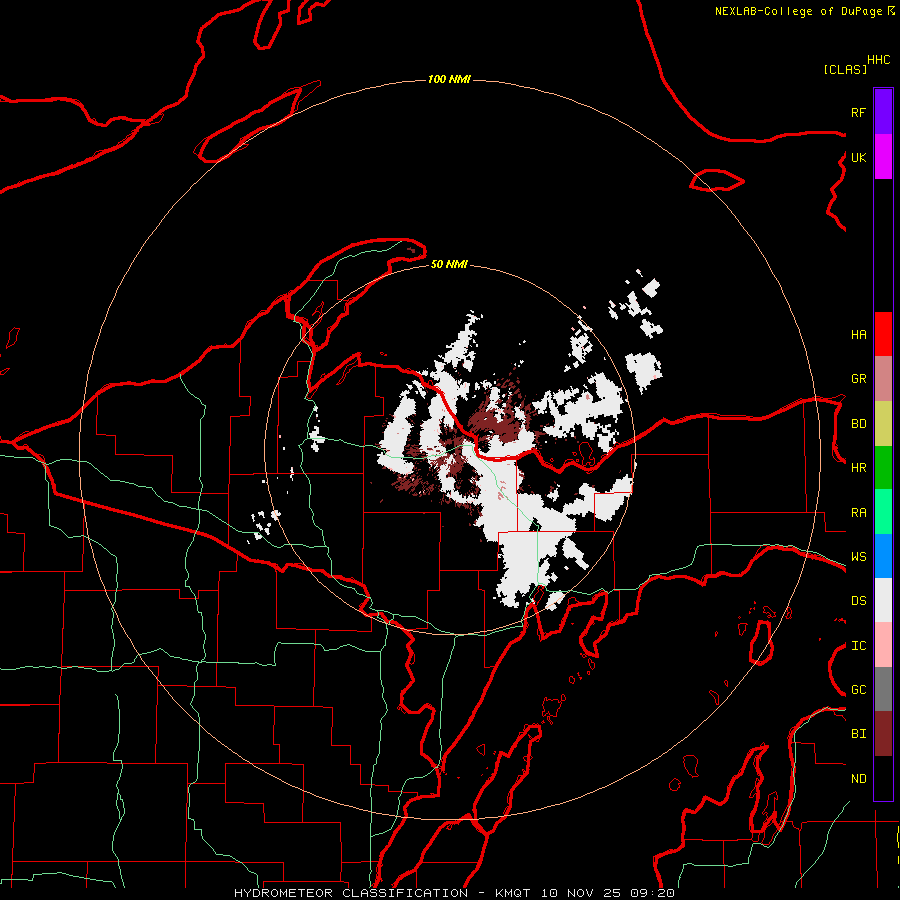Click the HR legend label
900x900 pixels.
pos(858,468)
